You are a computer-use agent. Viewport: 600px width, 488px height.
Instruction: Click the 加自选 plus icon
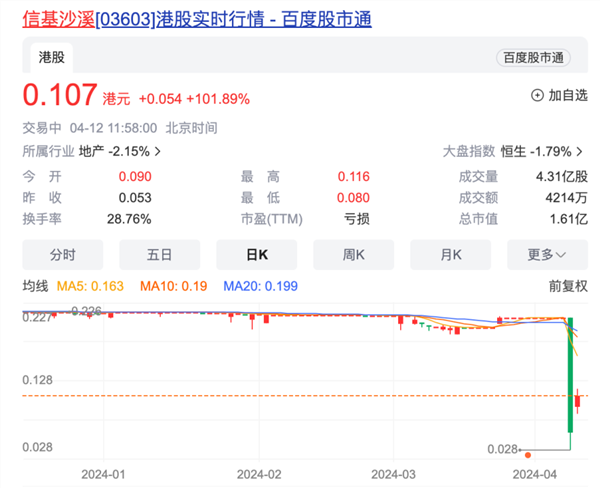[x=537, y=96]
